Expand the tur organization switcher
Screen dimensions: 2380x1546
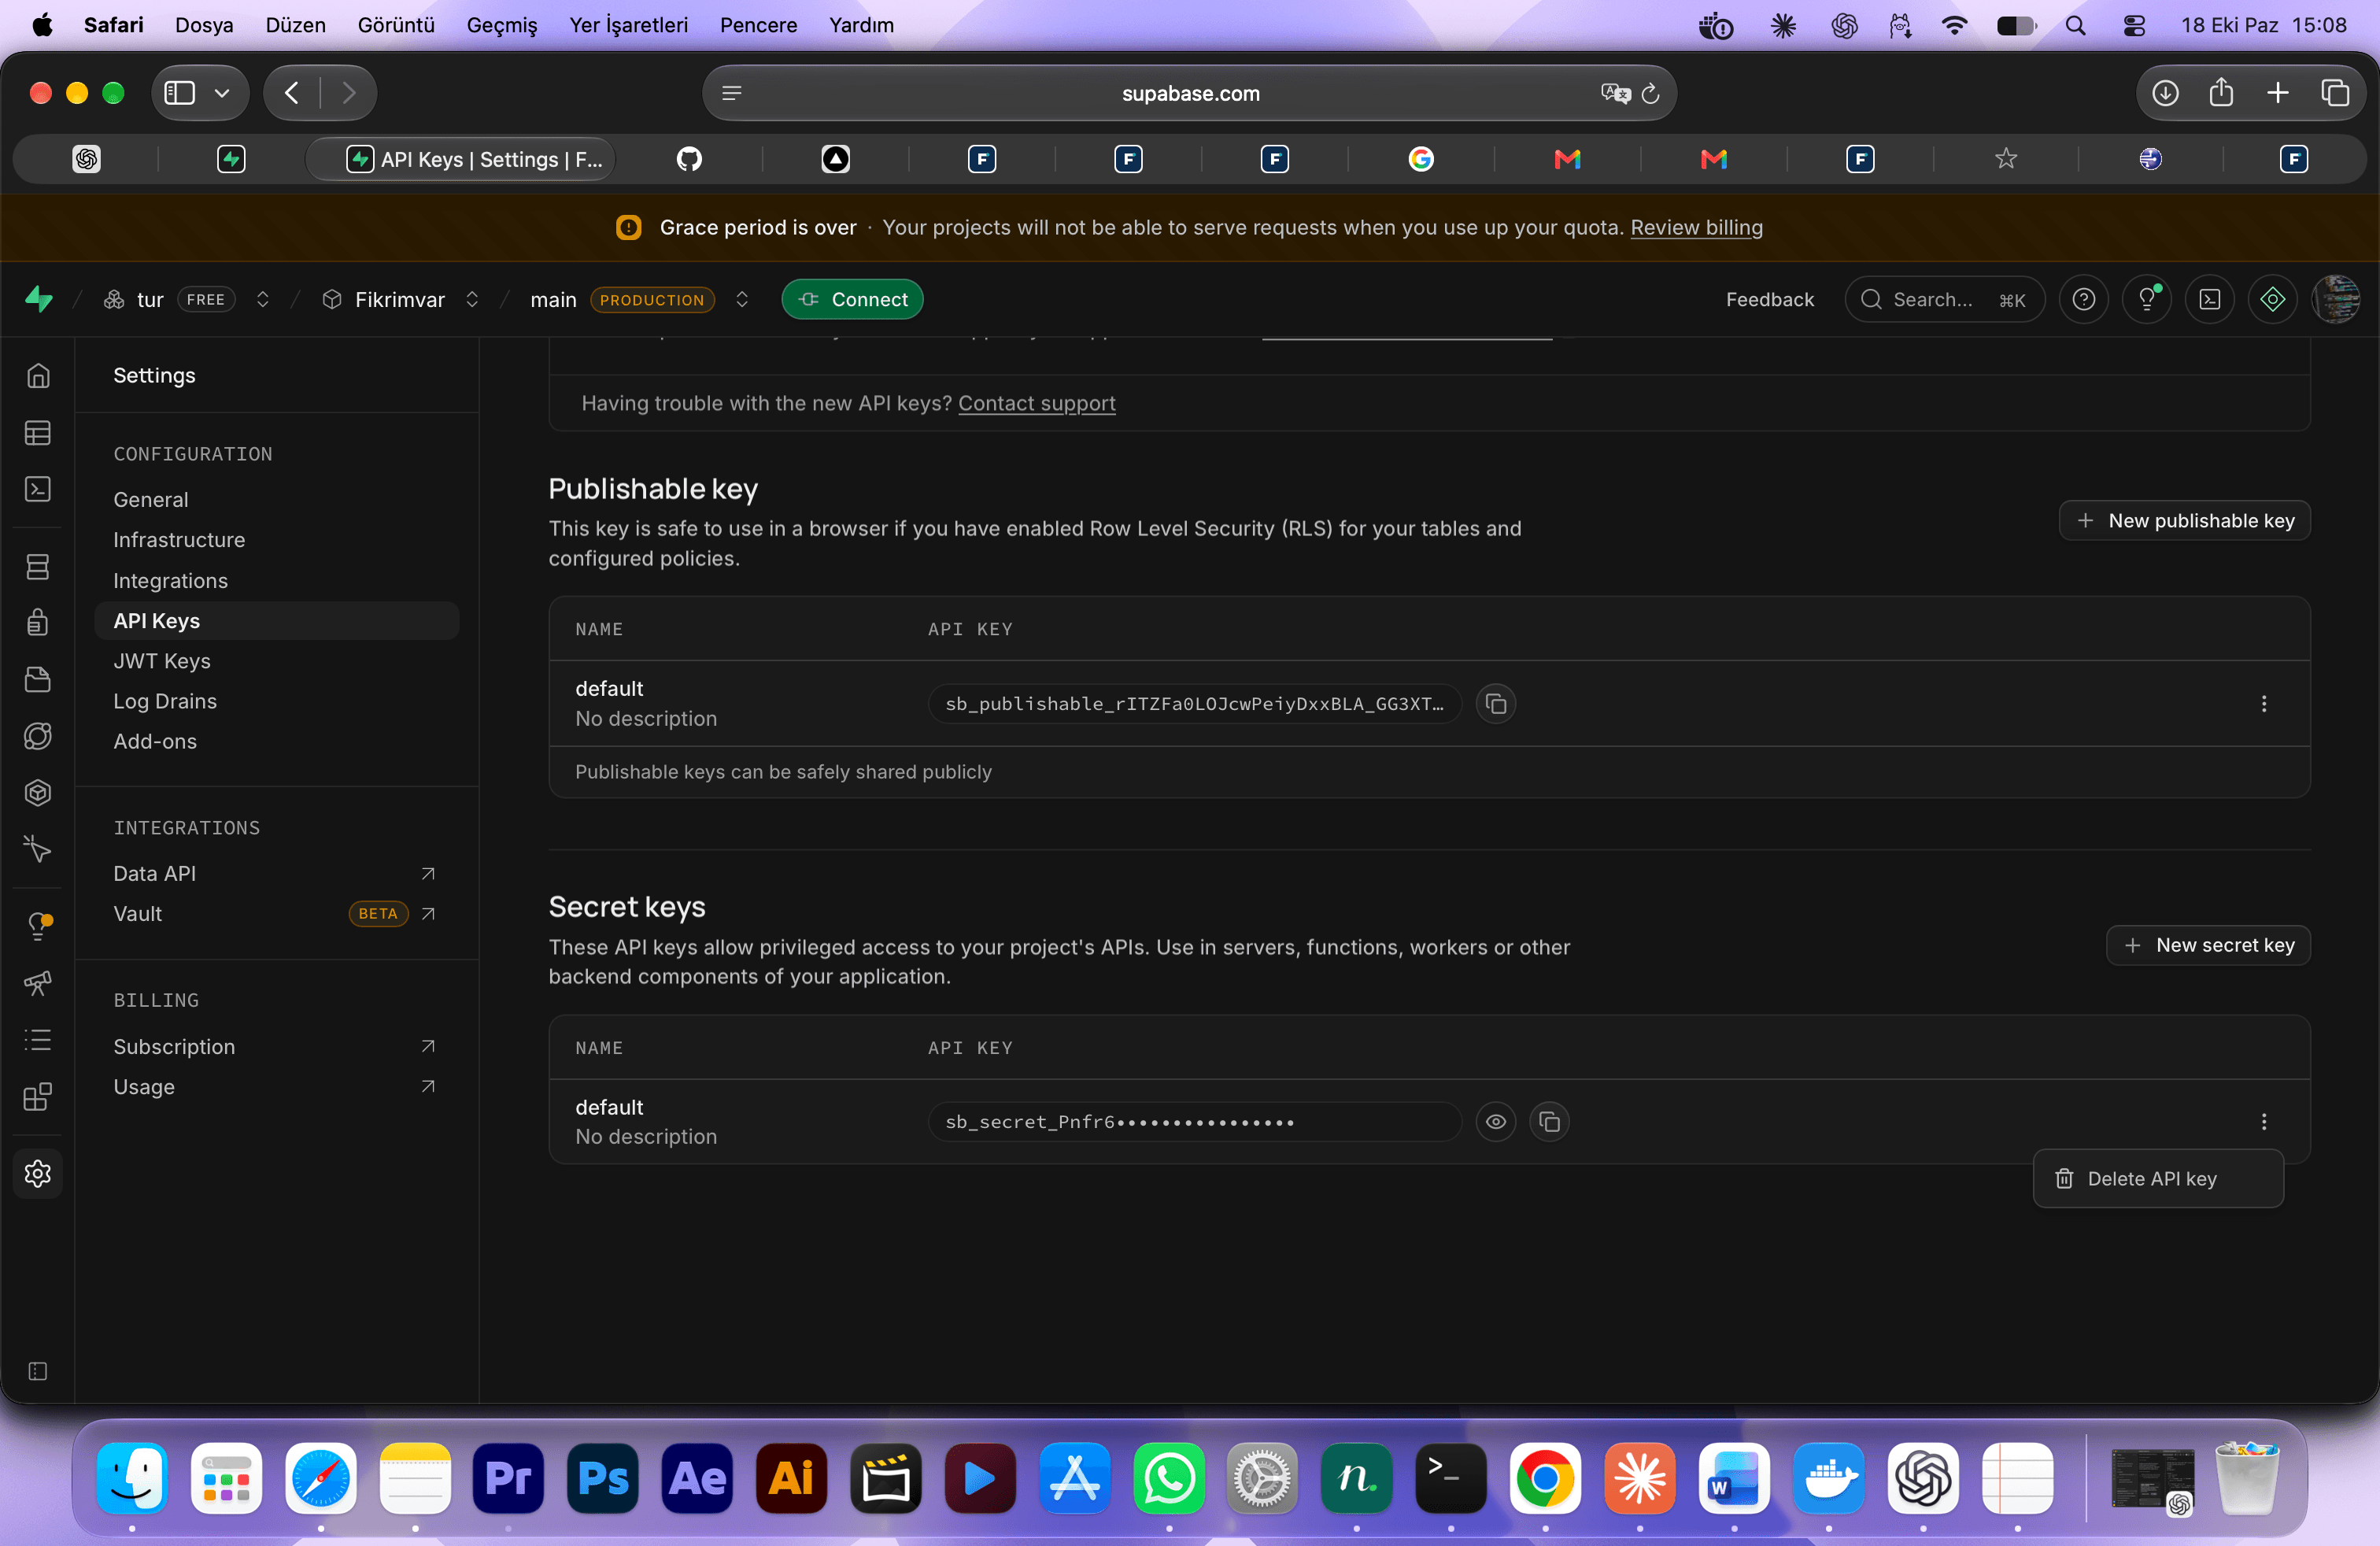[x=263, y=299]
